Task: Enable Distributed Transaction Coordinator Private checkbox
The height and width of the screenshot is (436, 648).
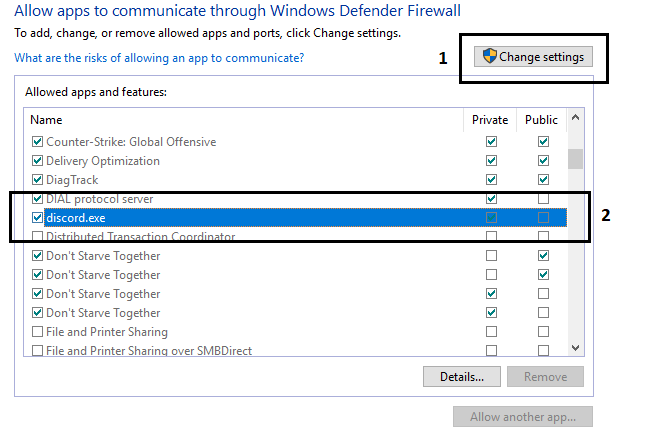Action: pyautogui.click(x=491, y=236)
